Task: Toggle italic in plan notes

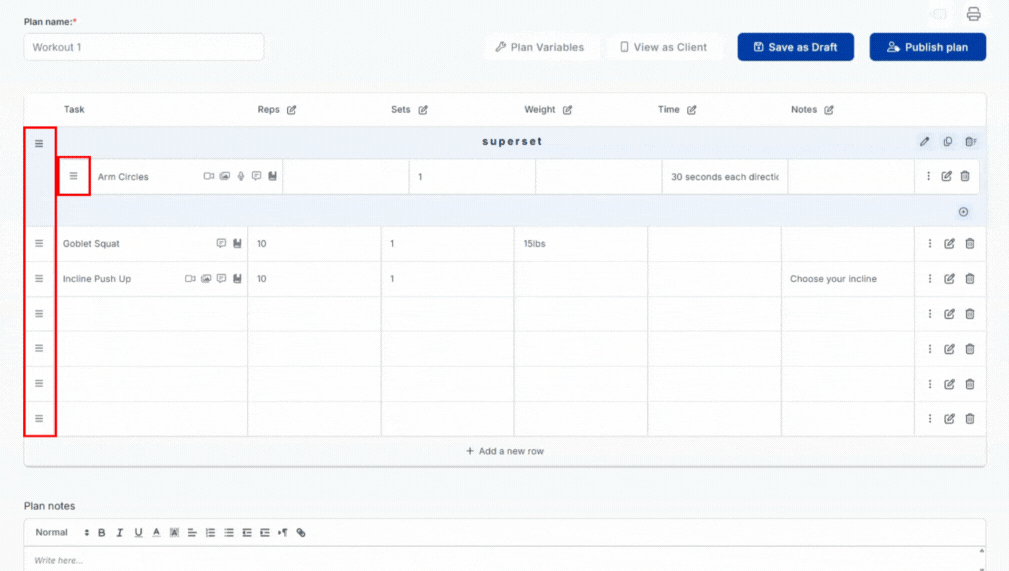Action: point(120,532)
